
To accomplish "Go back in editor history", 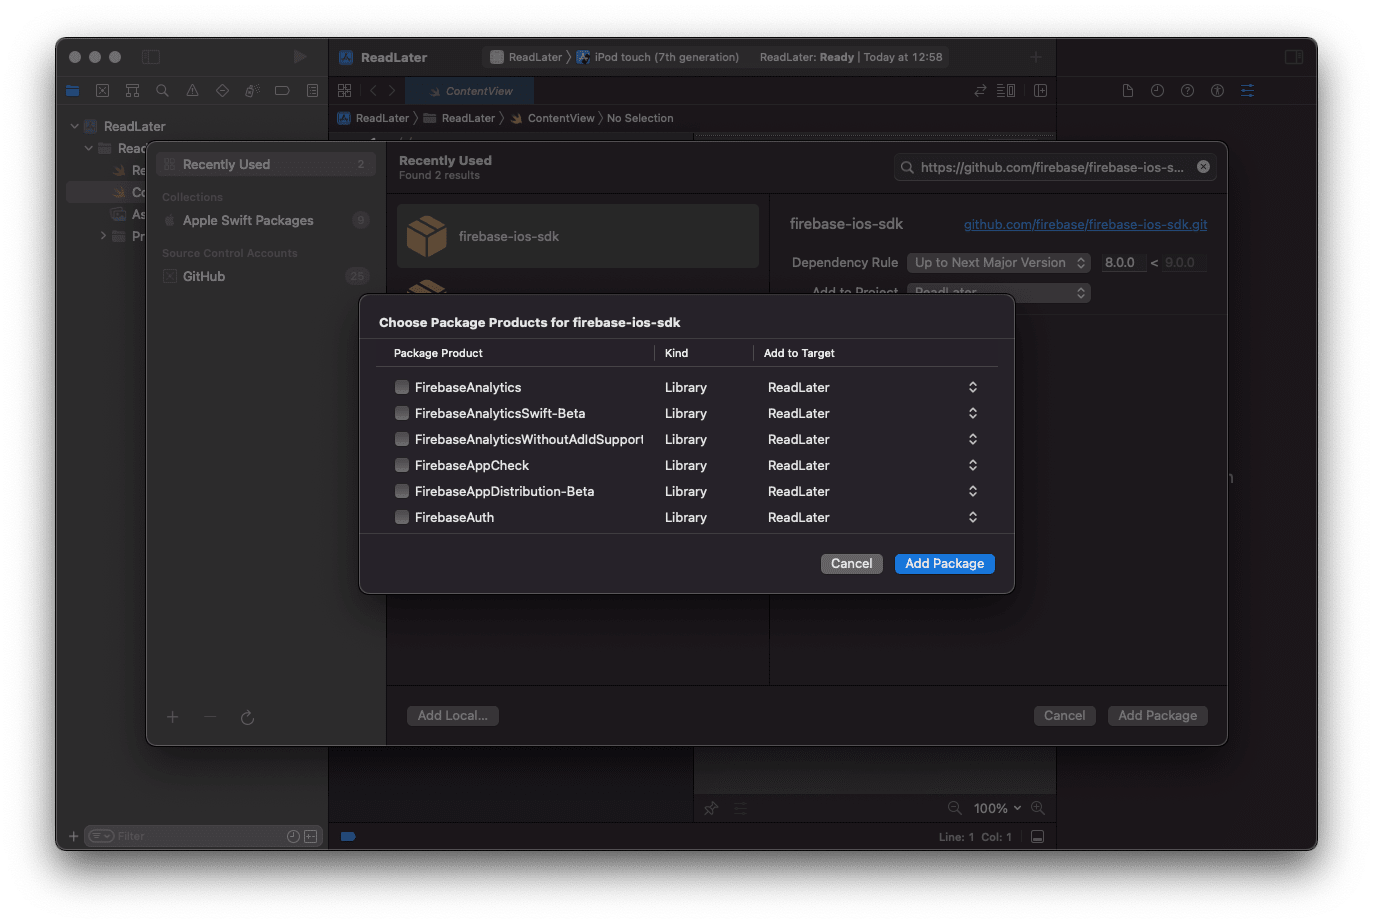I will (373, 90).
